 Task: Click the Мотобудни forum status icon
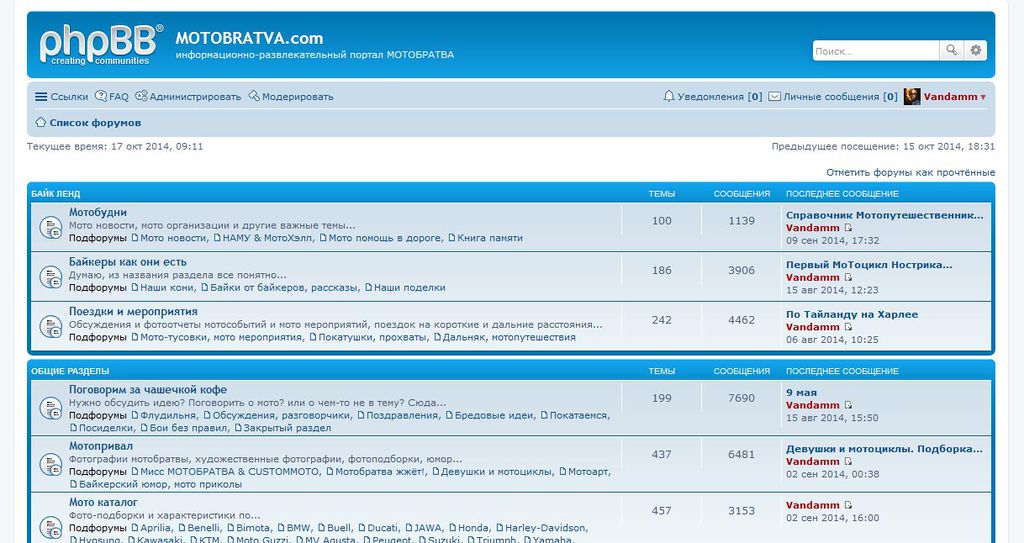tap(51, 228)
